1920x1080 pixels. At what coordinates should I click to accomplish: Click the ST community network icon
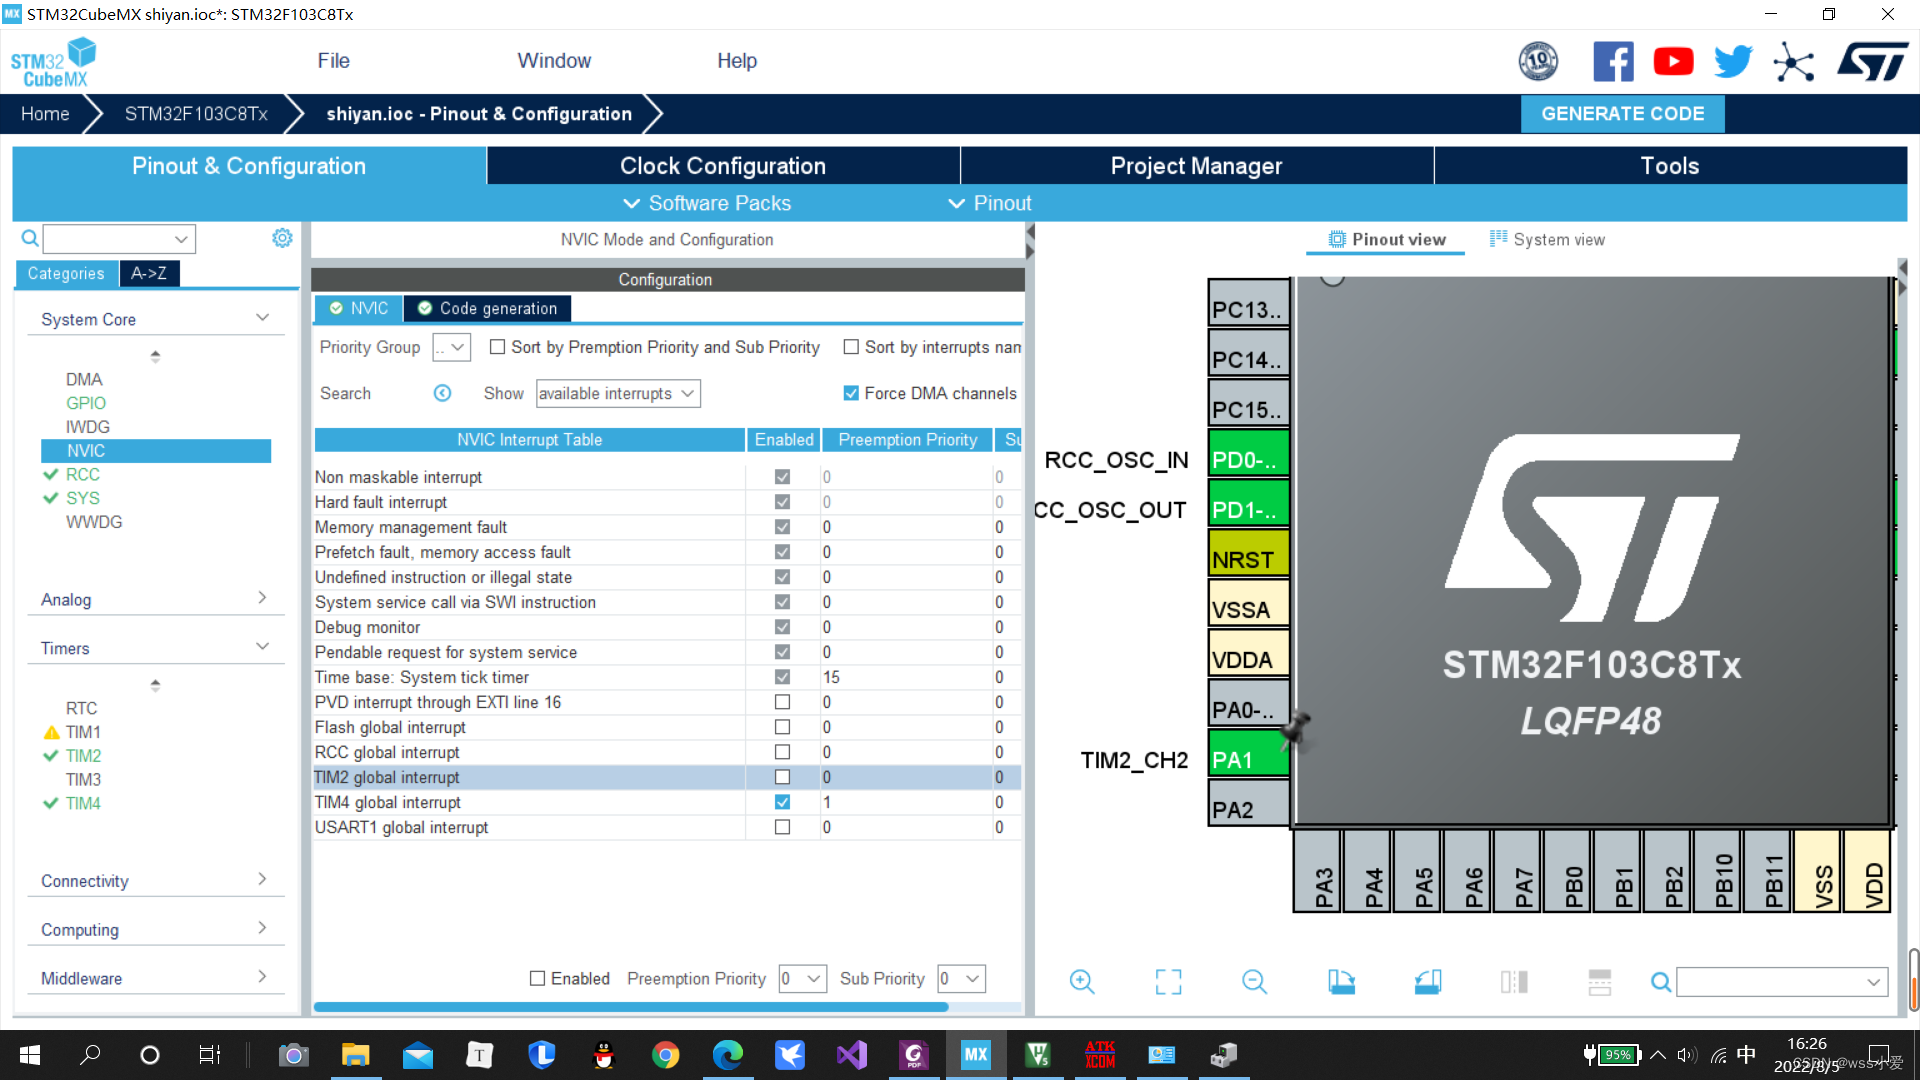(x=1794, y=62)
